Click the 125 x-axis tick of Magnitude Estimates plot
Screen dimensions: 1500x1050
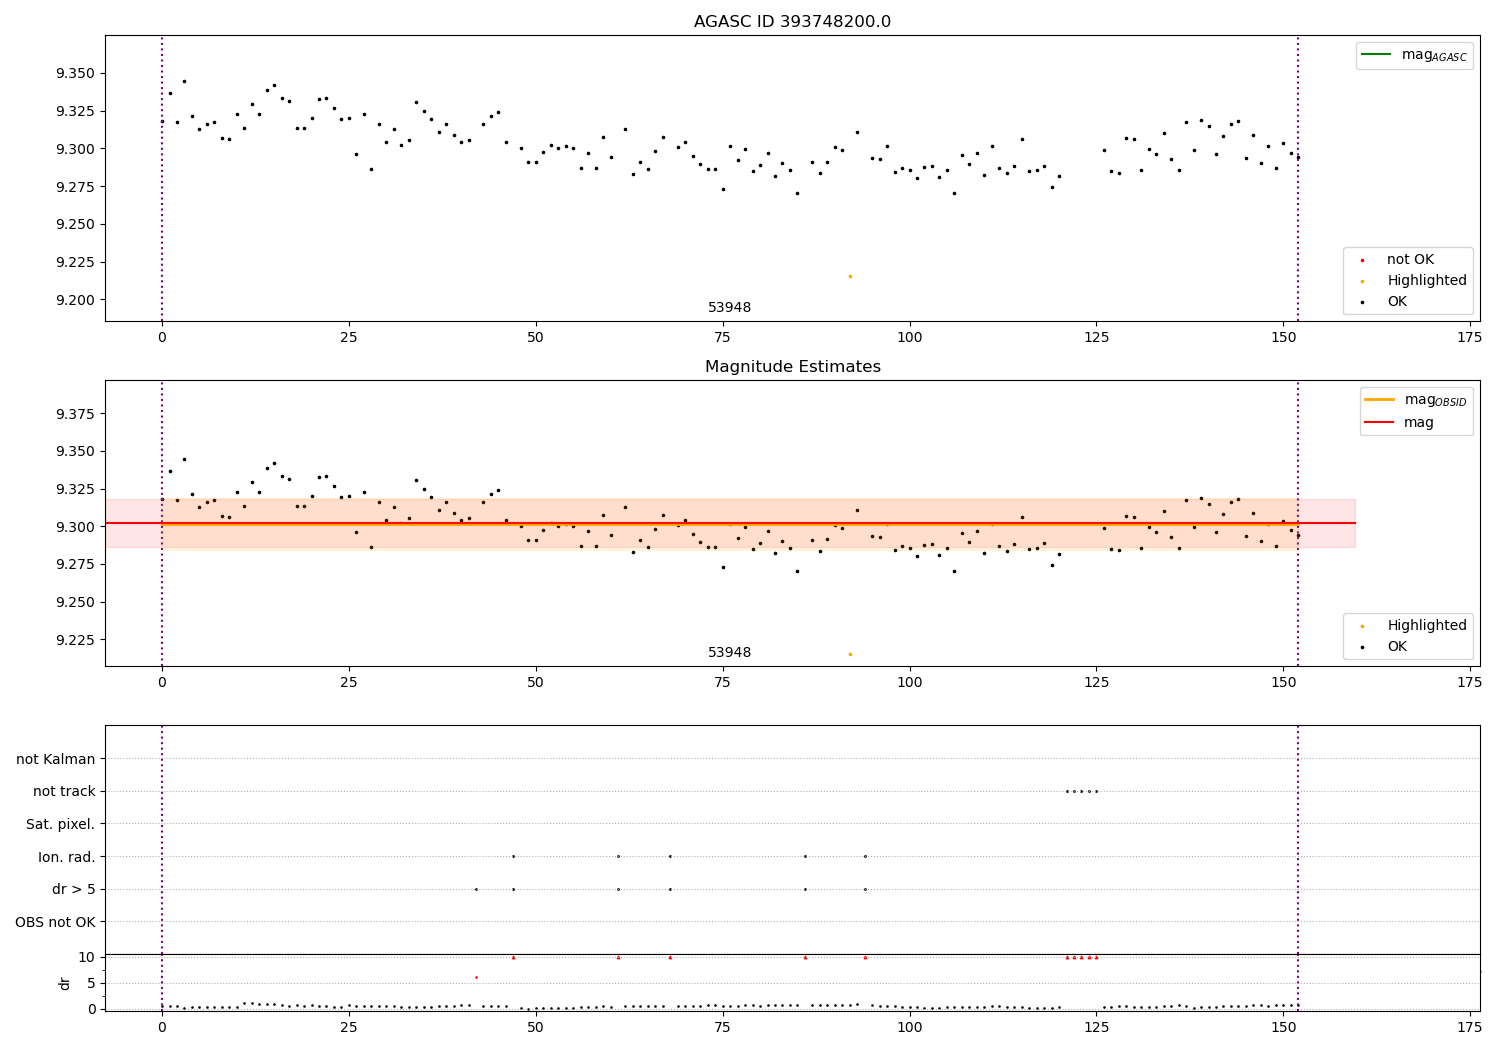coord(1096,683)
